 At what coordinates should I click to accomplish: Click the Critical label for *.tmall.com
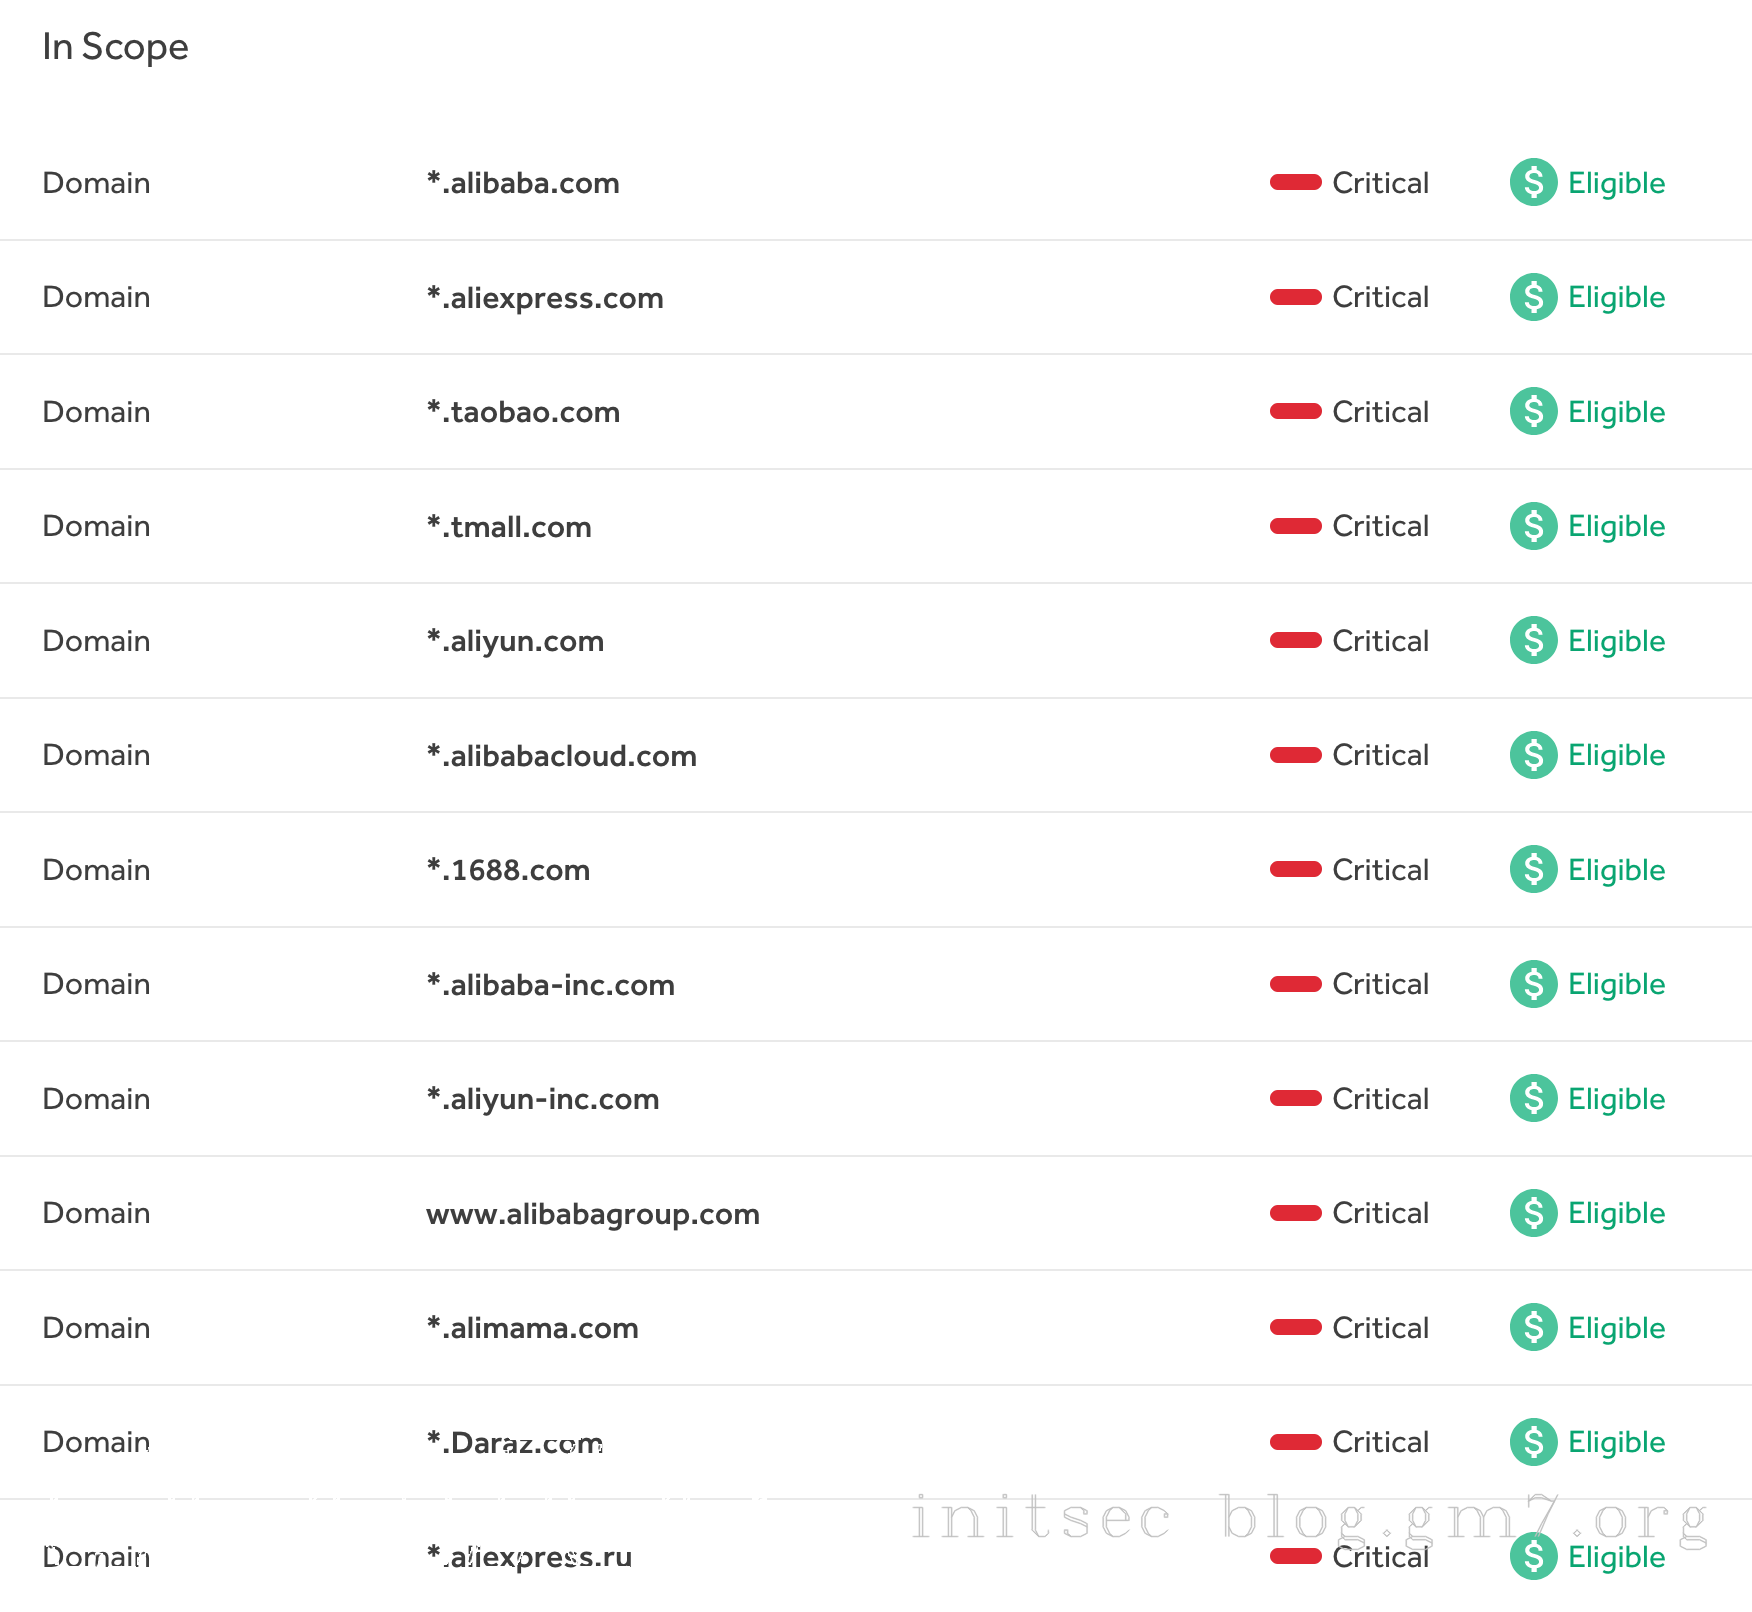(1380, 526)
